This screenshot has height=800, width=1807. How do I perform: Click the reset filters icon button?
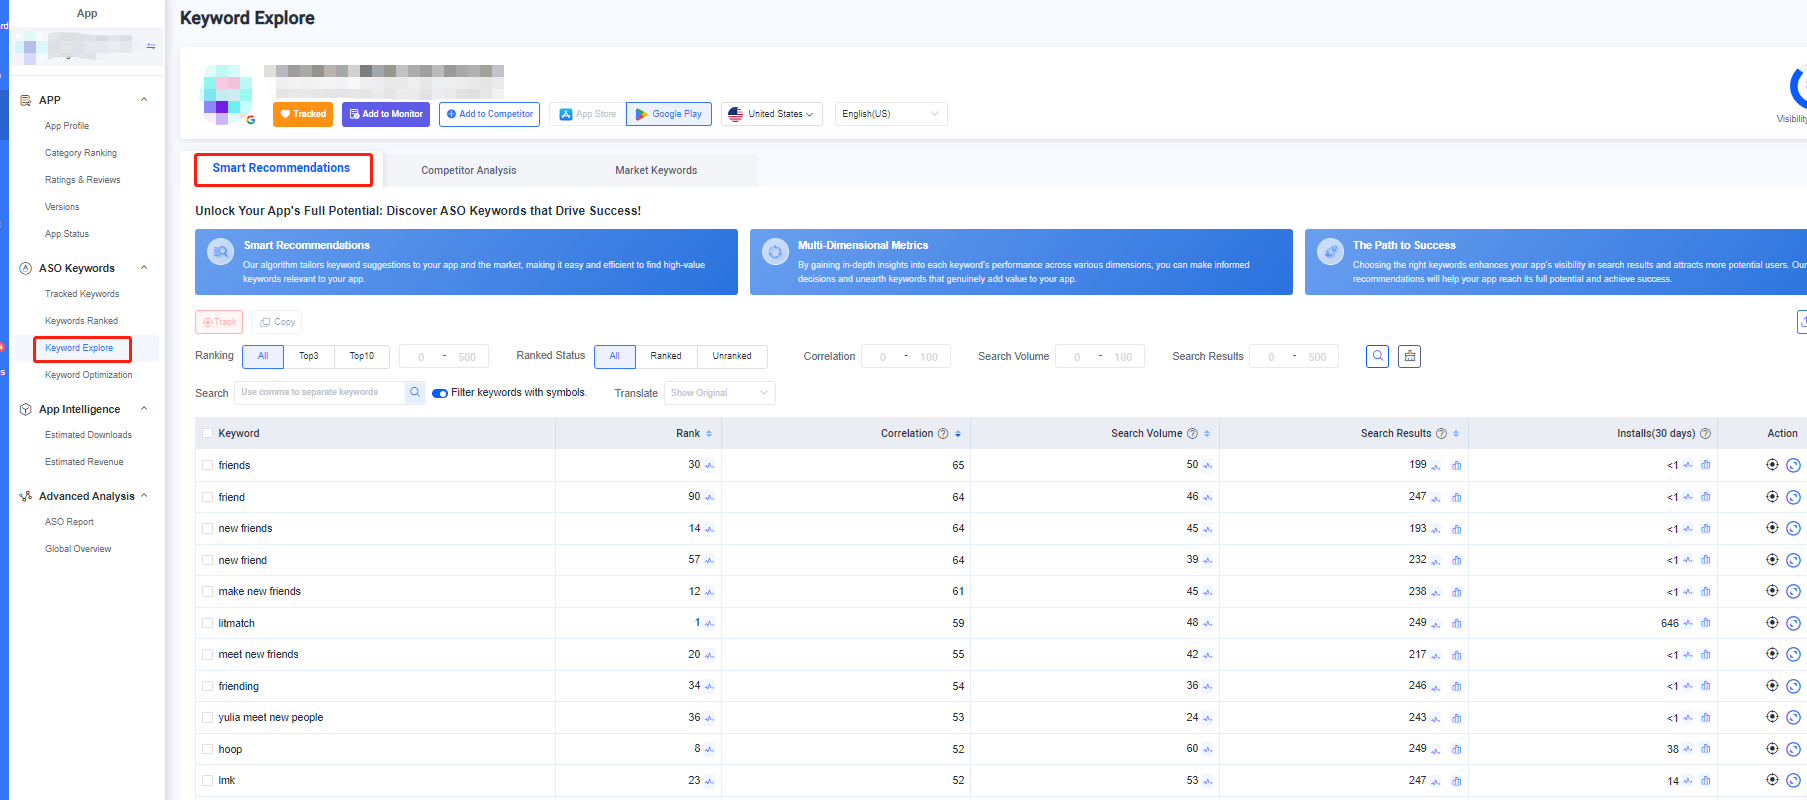(x=1409, y=356)
